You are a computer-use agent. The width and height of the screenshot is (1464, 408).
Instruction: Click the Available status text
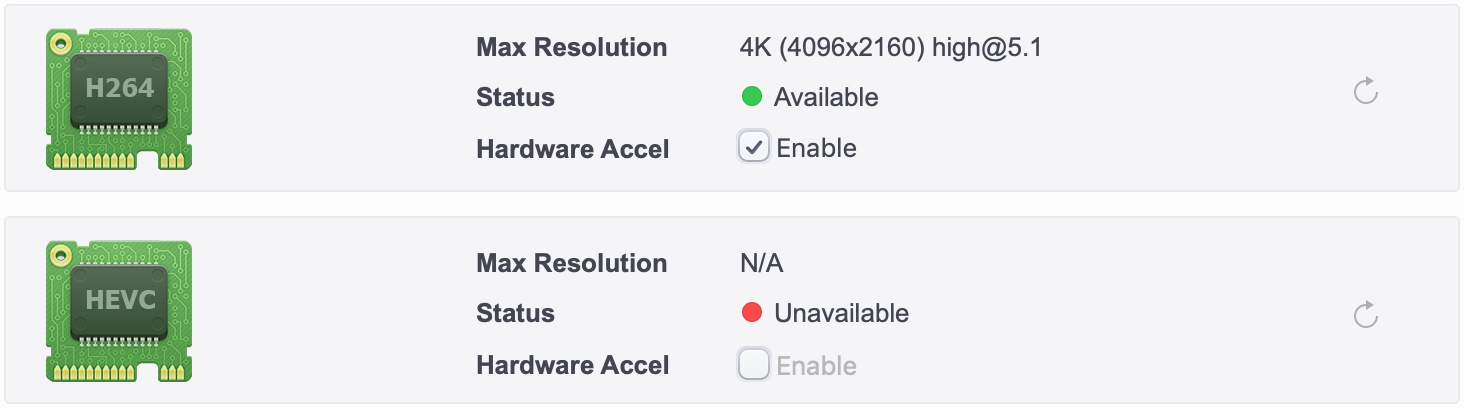coord(826,97)
